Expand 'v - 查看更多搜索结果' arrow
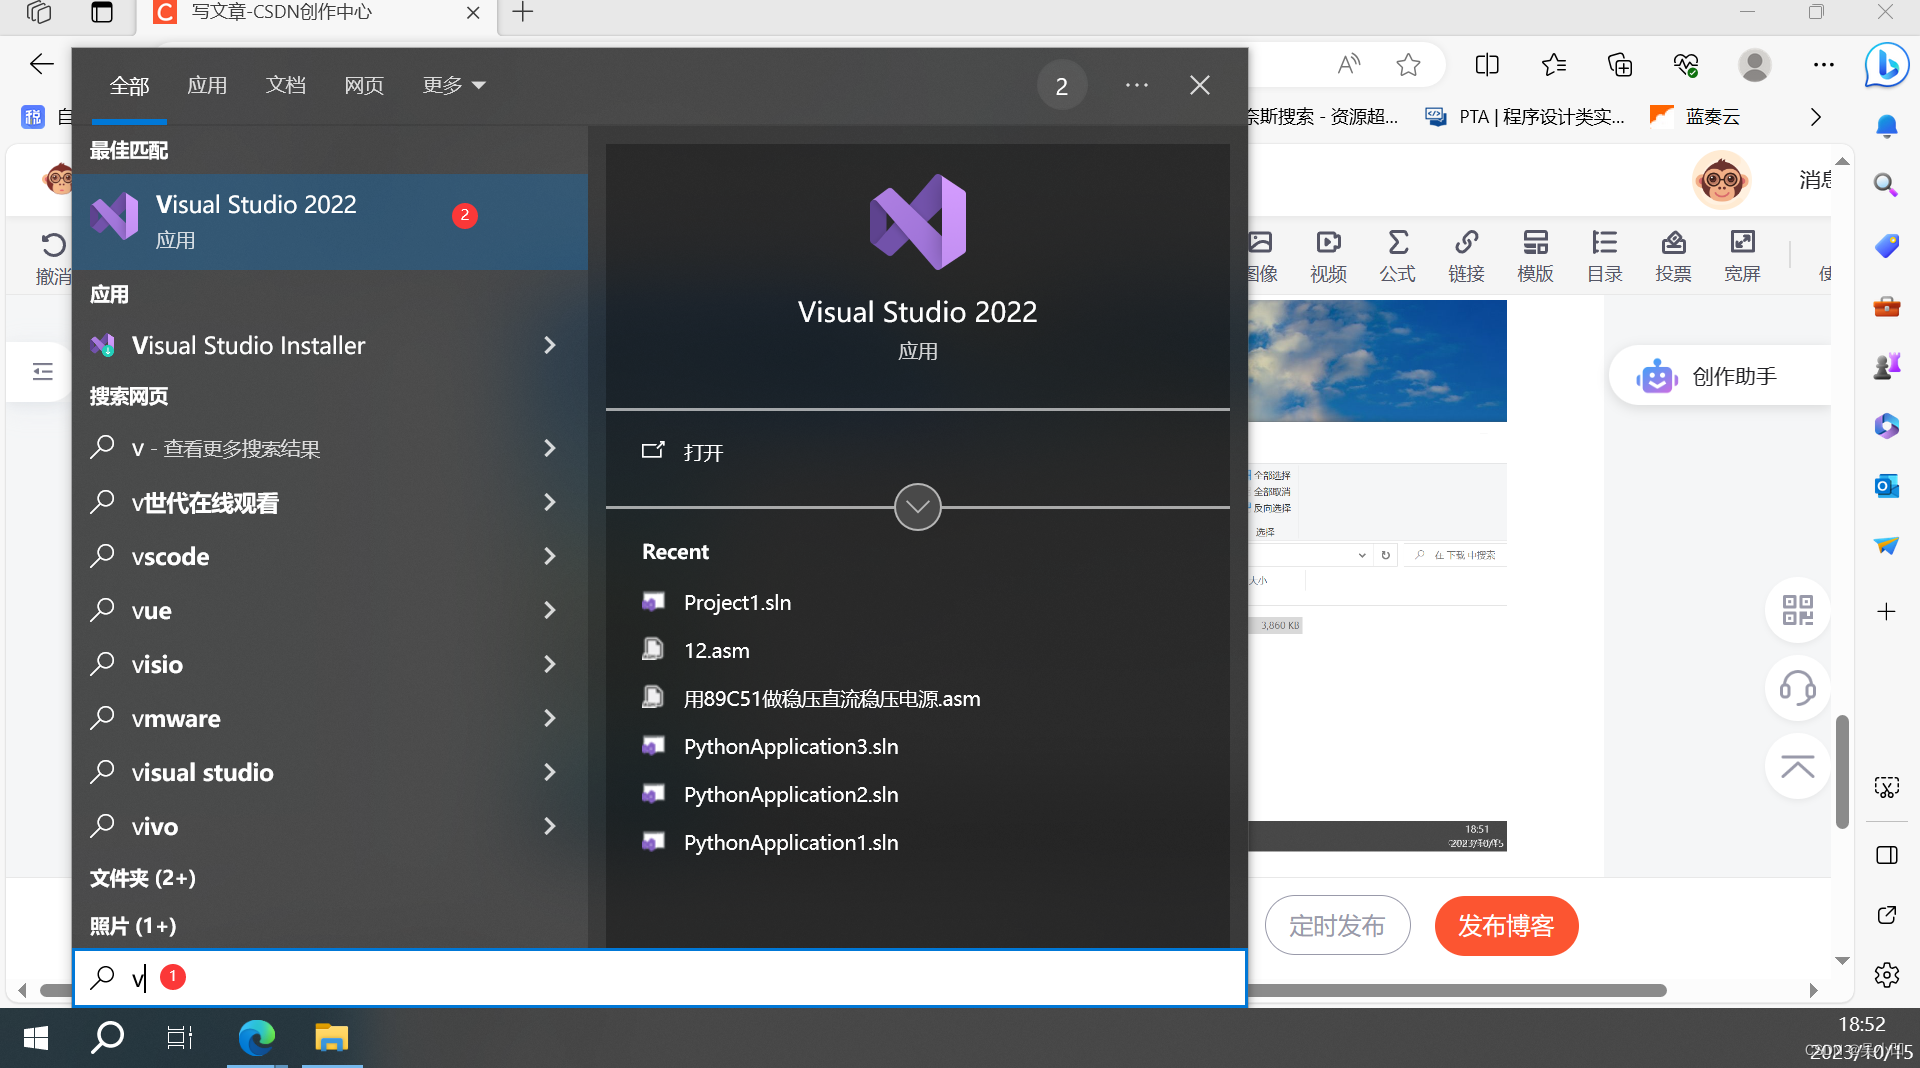This screenshot has width=1920, height=1068. [x=549, y=448]
